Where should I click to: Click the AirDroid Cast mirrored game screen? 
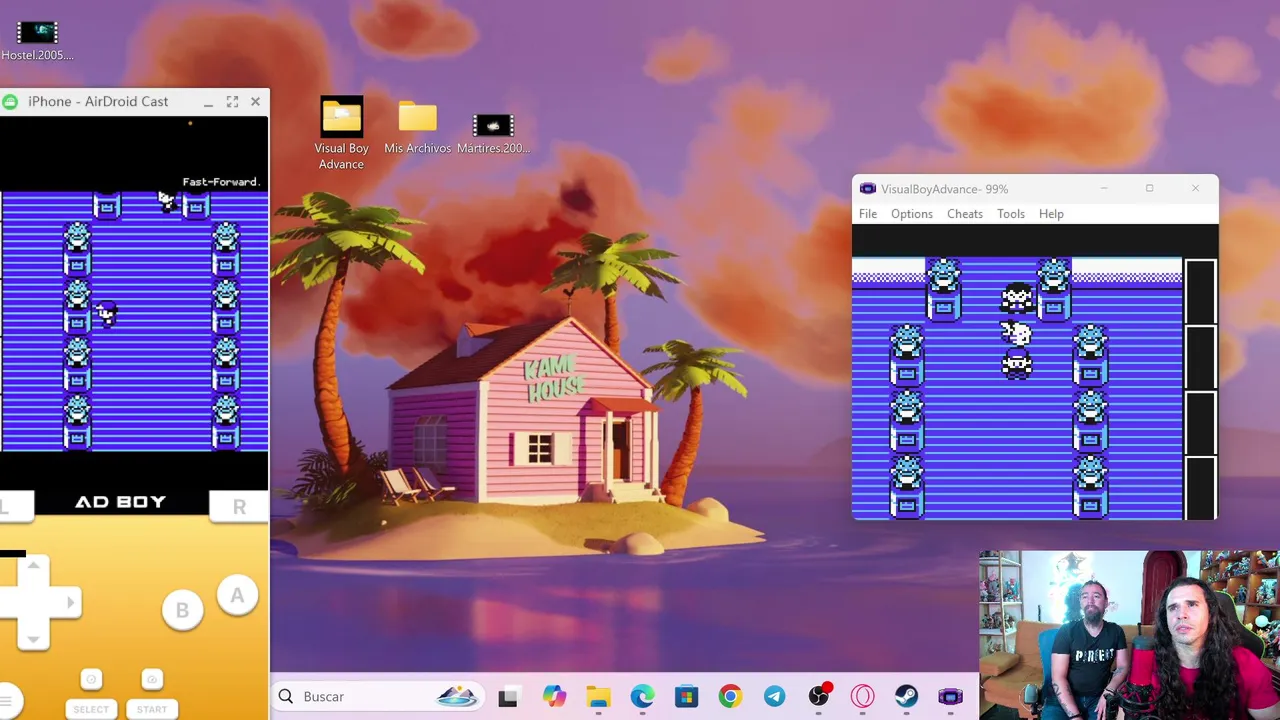134,321
